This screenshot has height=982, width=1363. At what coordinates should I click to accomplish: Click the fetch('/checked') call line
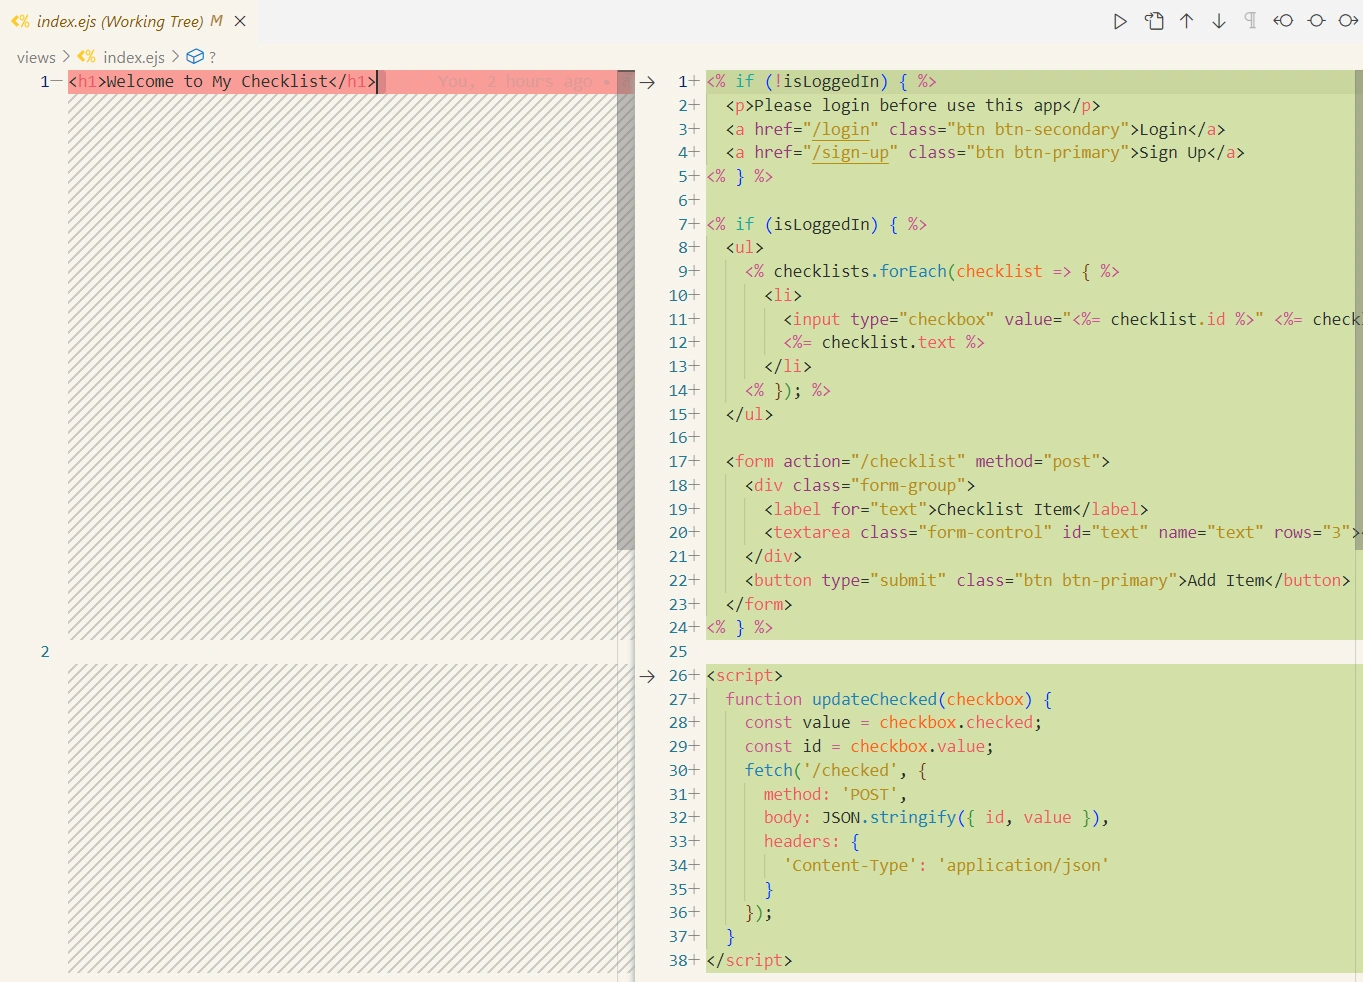point(835,771)
